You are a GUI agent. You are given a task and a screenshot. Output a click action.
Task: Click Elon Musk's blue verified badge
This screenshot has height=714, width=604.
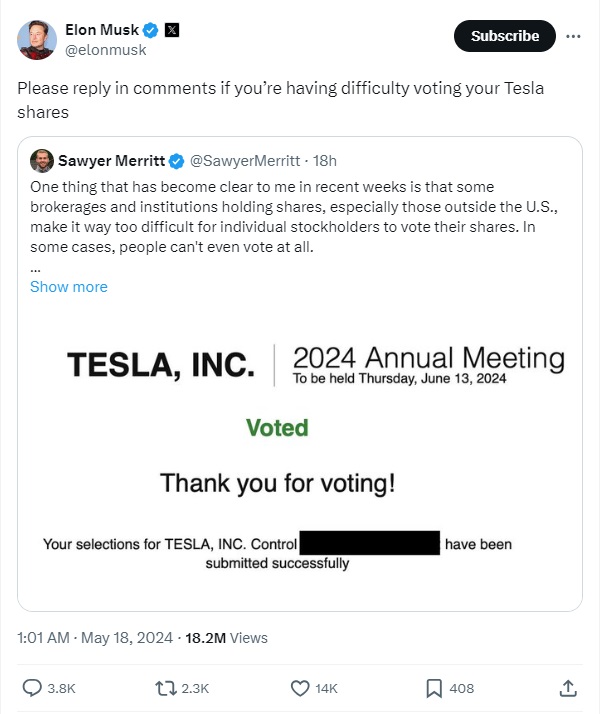(x=148, y=30)
